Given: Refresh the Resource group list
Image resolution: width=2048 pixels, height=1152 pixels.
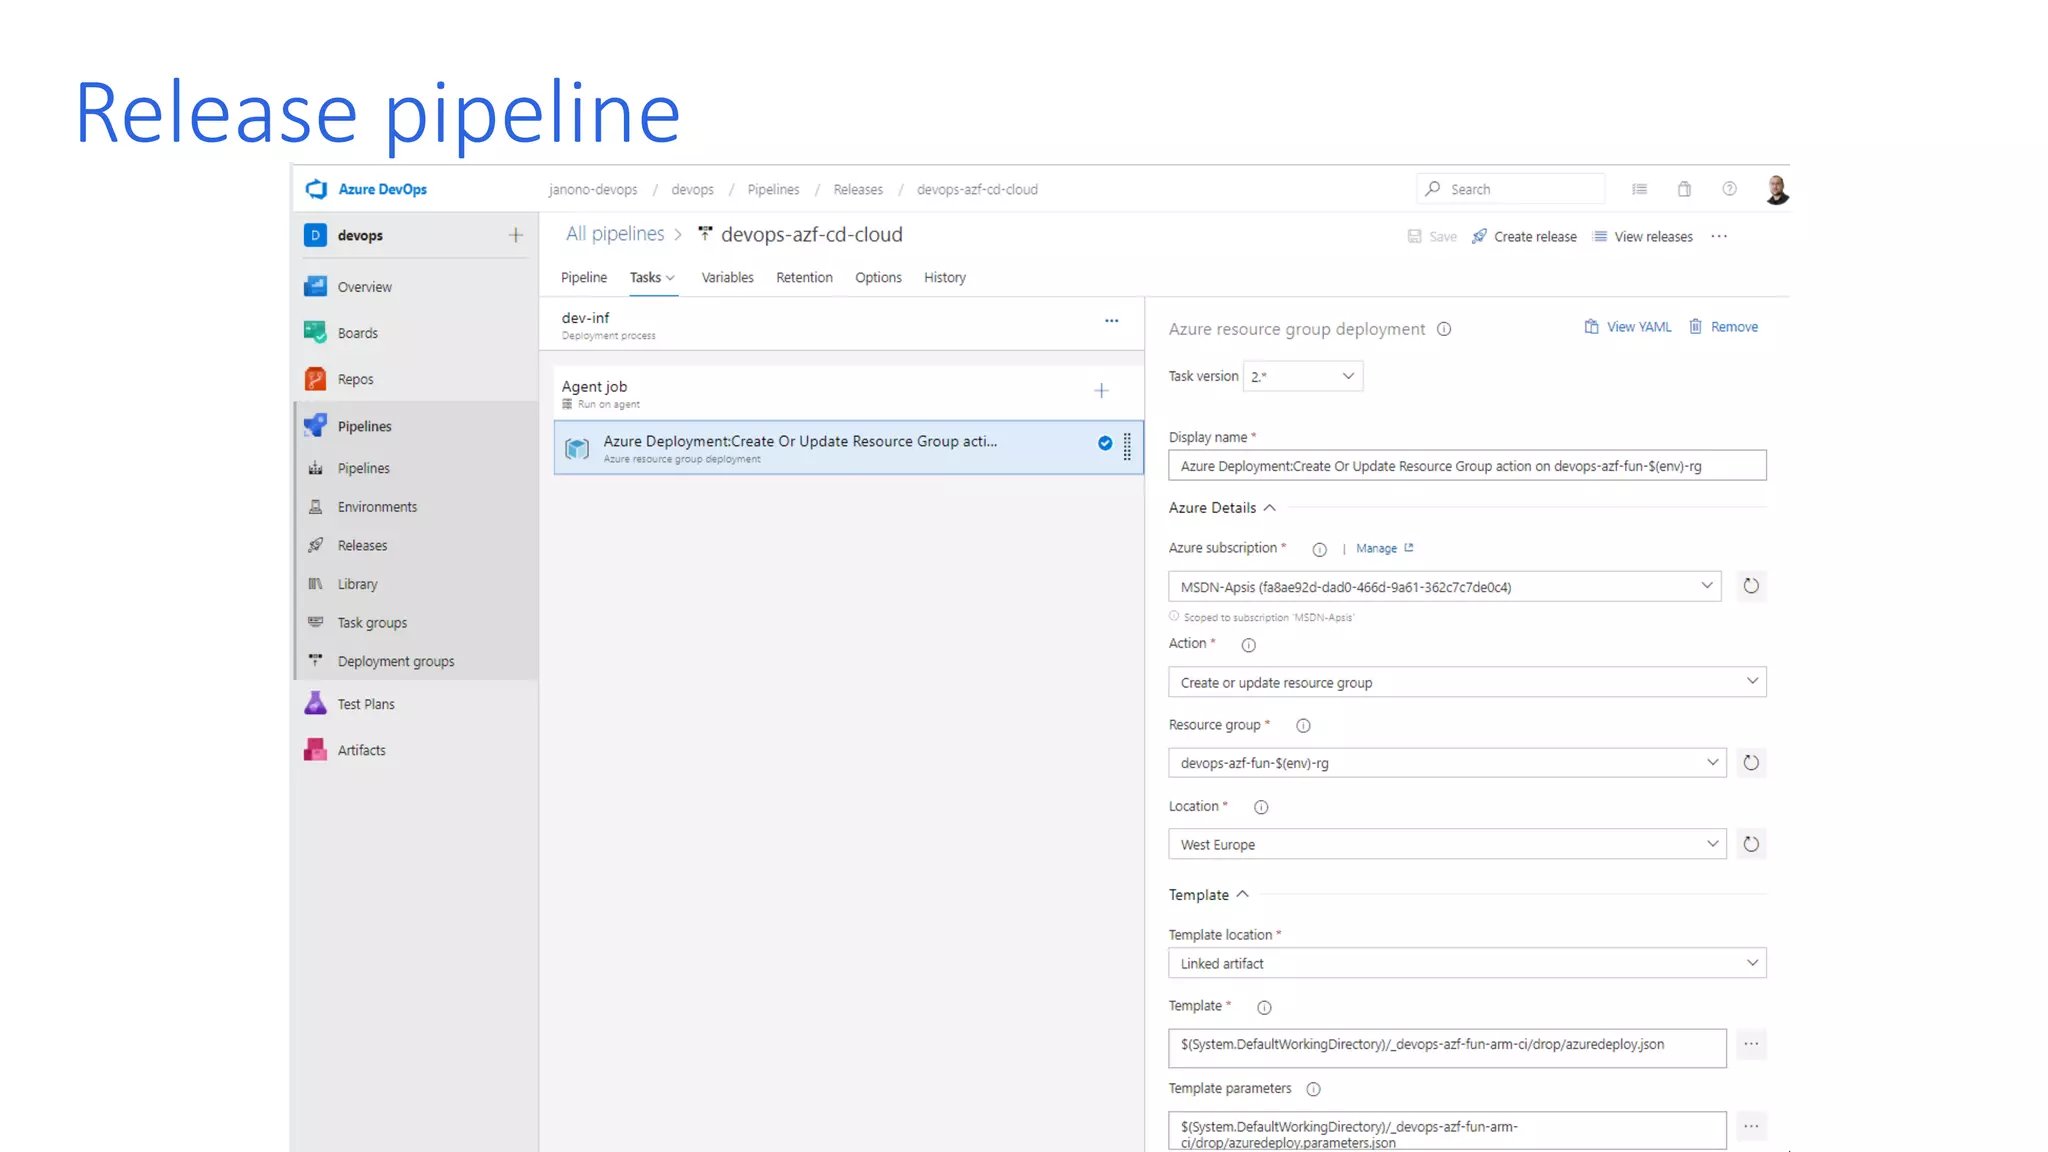Looking at the screenshot, I should pyautogui.click(x=1751, y=763).
